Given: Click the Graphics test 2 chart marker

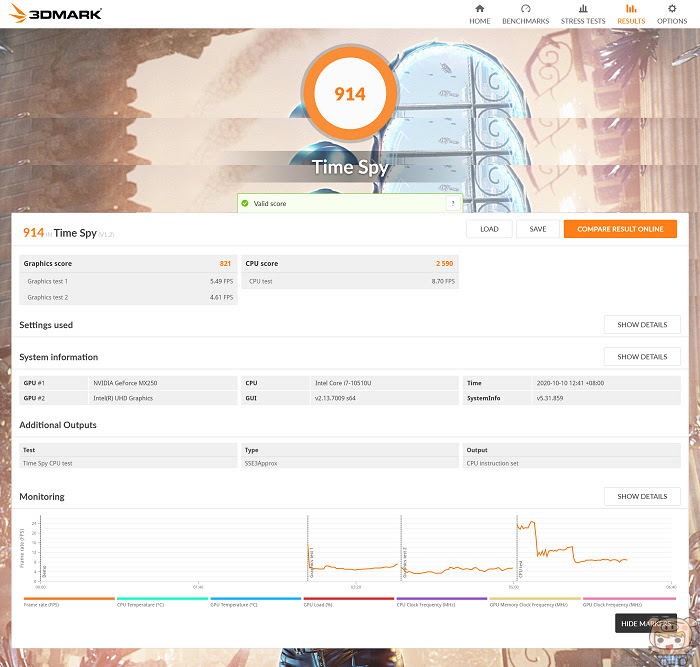Looking at the screenshot, I should (x=405, y=563).
